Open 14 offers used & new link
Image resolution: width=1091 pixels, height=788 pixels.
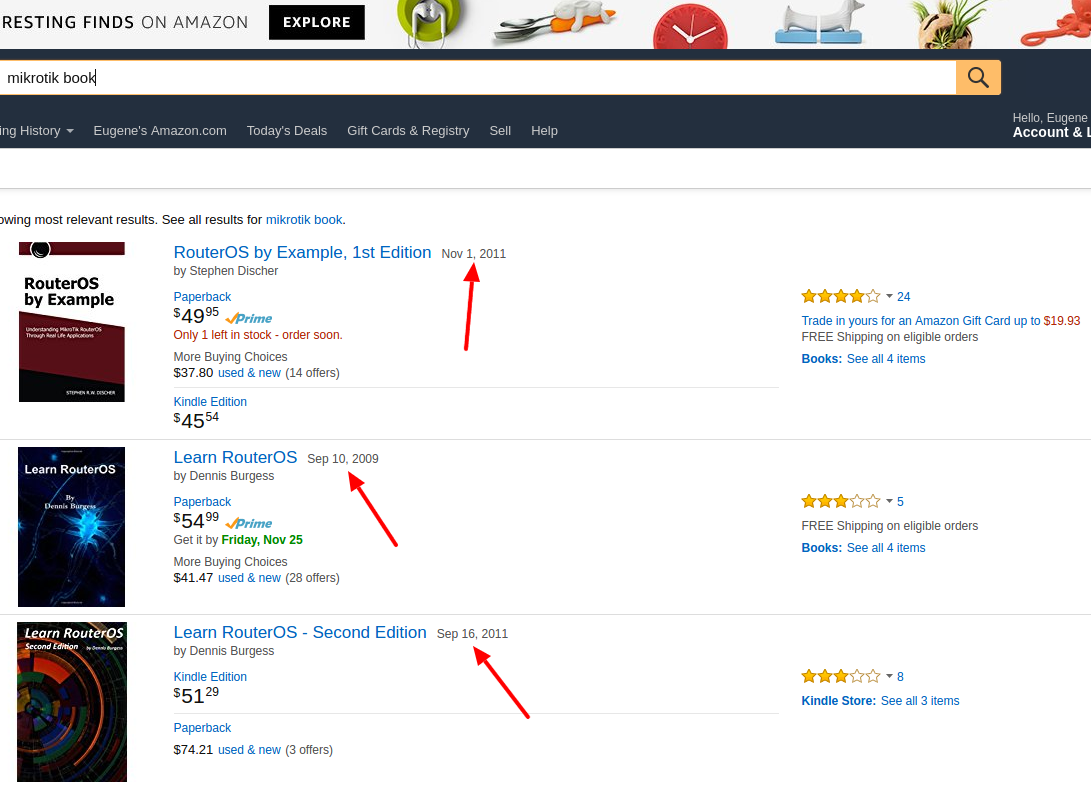[x=249, y=373]
